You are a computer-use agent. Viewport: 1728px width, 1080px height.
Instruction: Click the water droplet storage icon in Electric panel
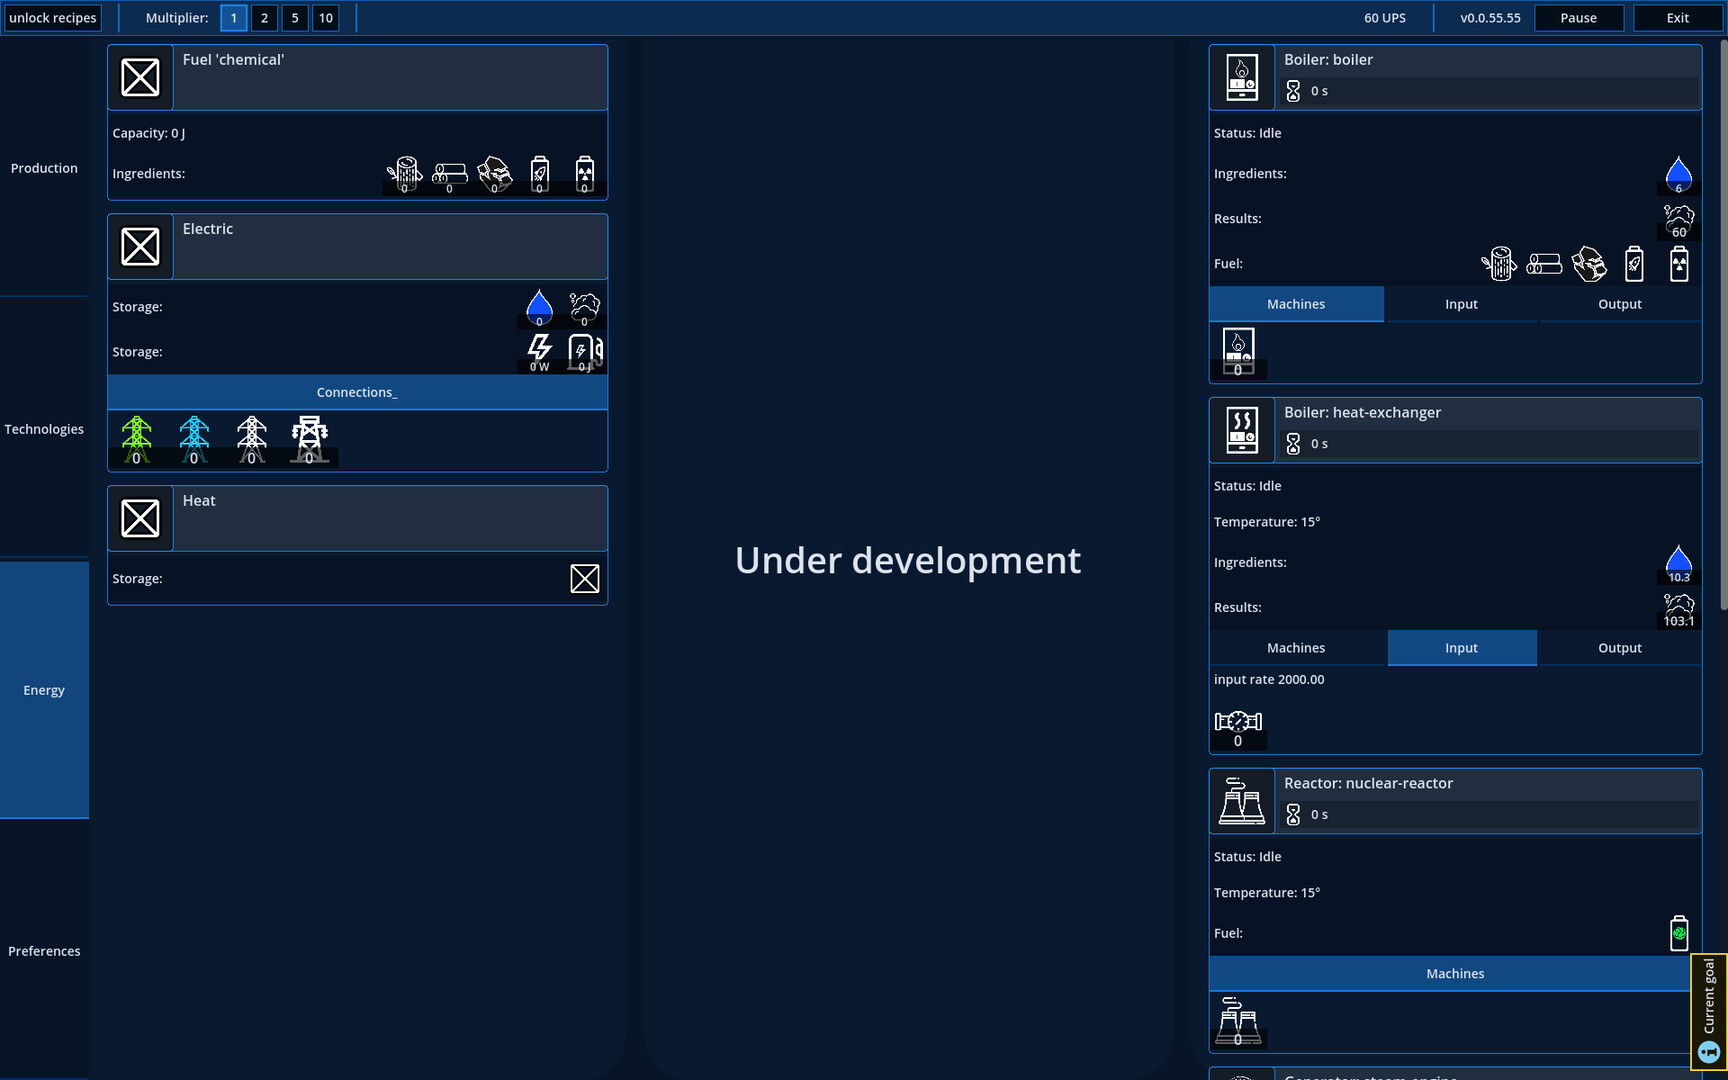539,307
